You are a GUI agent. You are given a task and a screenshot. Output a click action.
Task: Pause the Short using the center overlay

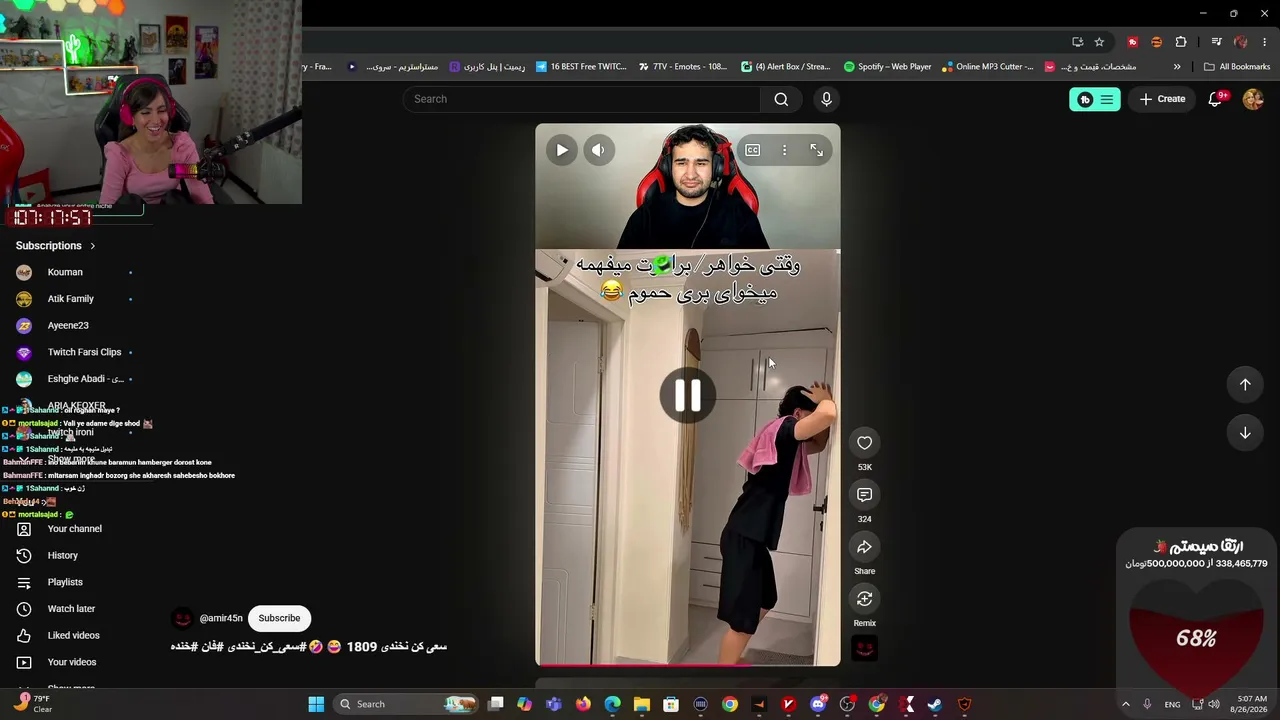click(688, 395)
